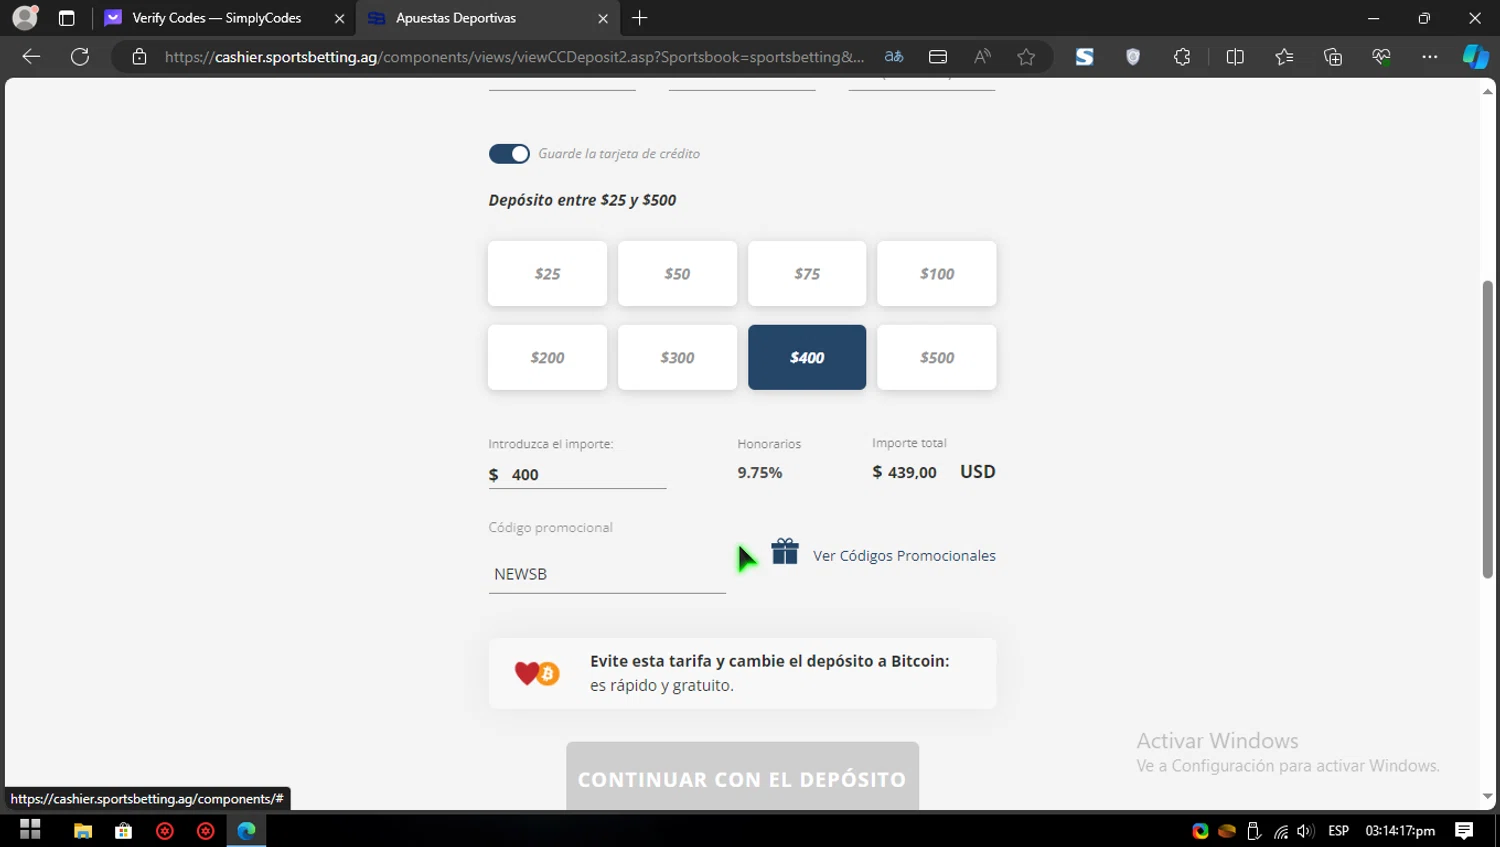1500x847 pixels.
Task: Click the Código promocional input containing NEWSB
Action: point(607,574)
